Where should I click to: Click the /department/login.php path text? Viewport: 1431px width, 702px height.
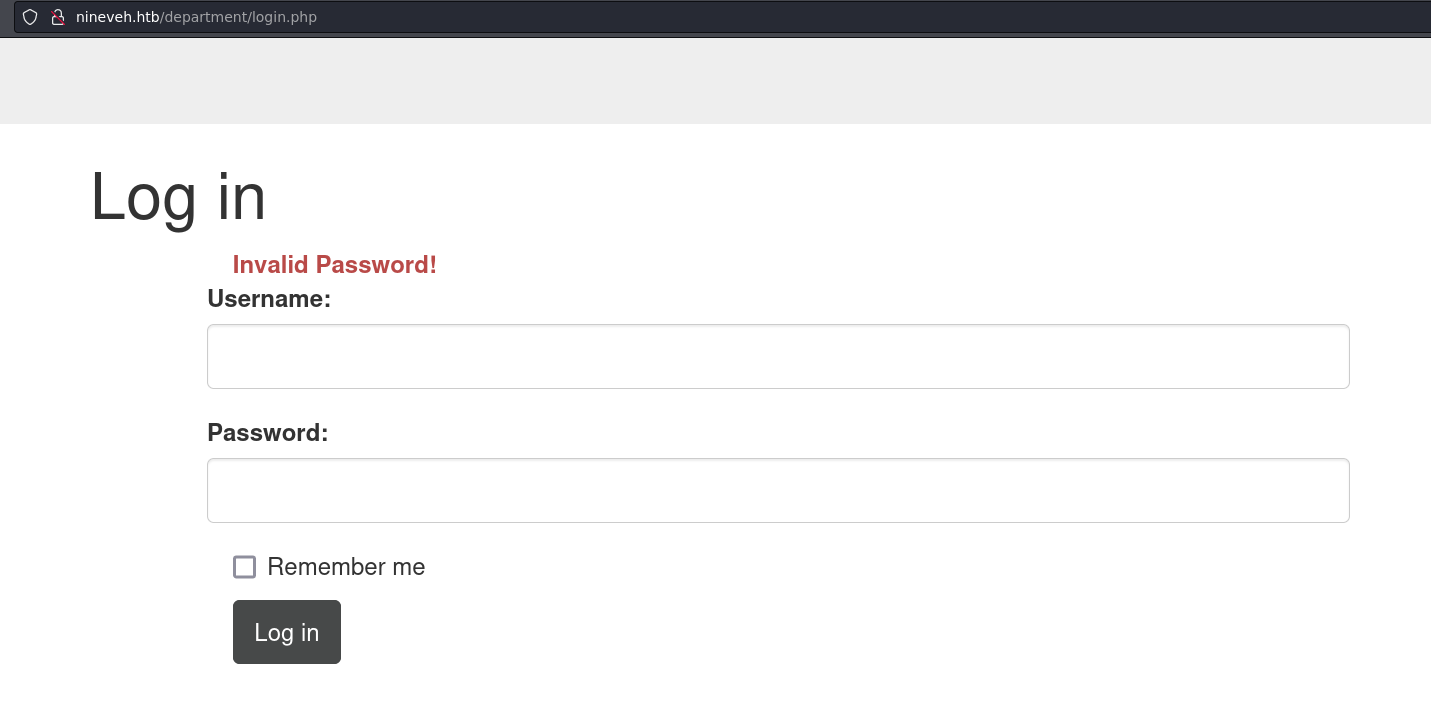239,17
